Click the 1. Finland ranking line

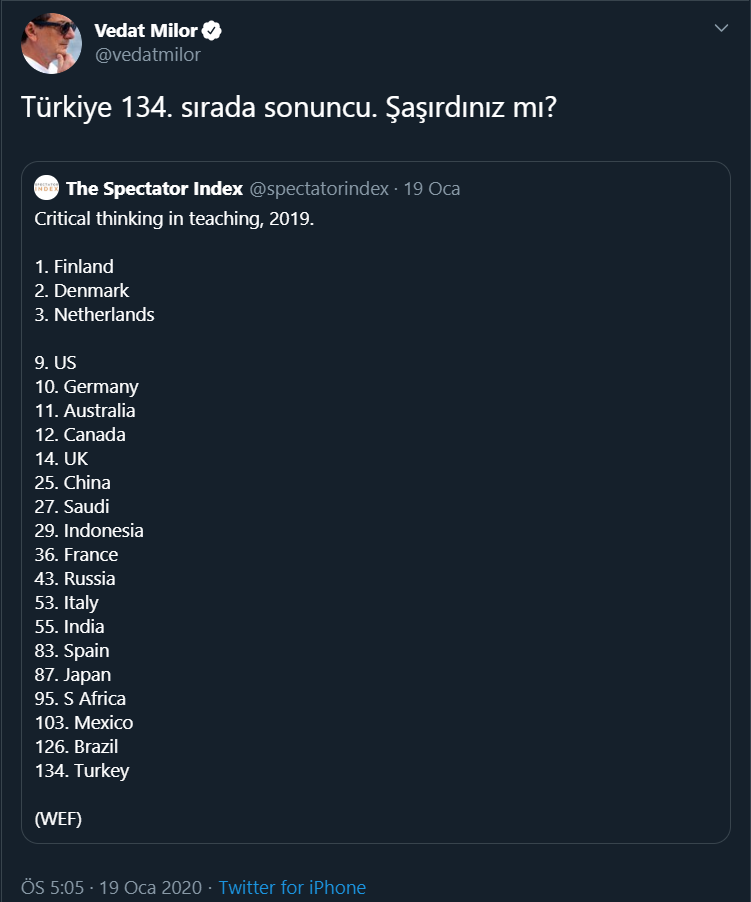(74, 266)
